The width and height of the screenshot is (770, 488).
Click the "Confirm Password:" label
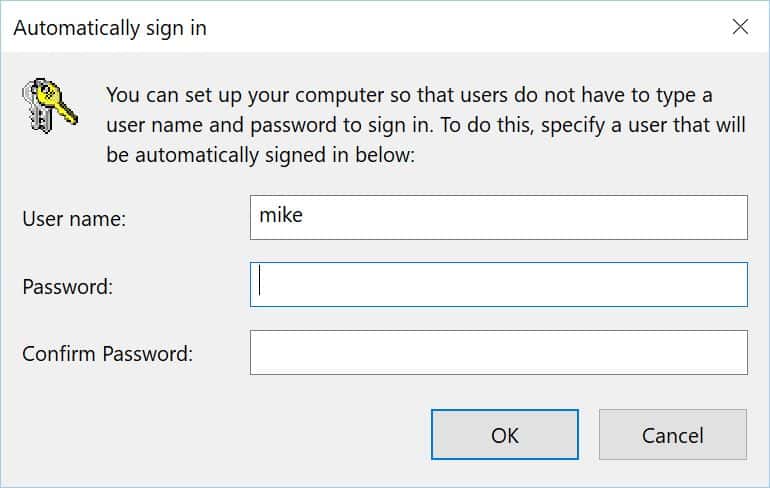(x=108, y=354)
